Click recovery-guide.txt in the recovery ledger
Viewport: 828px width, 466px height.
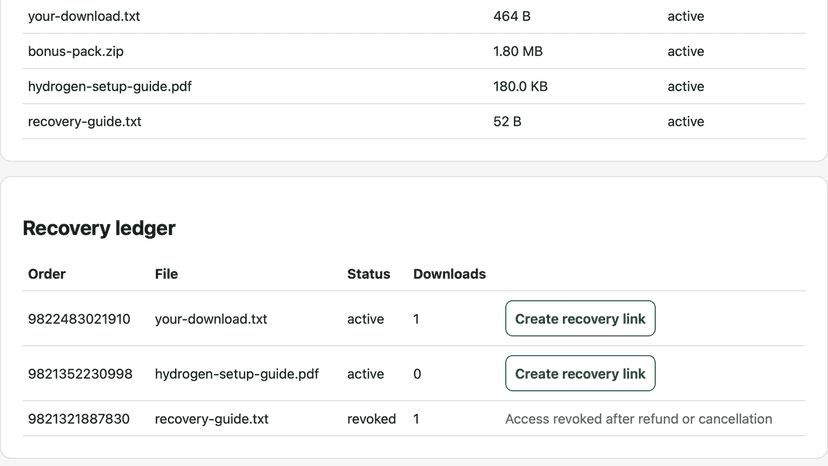click(x=211, y=419)
